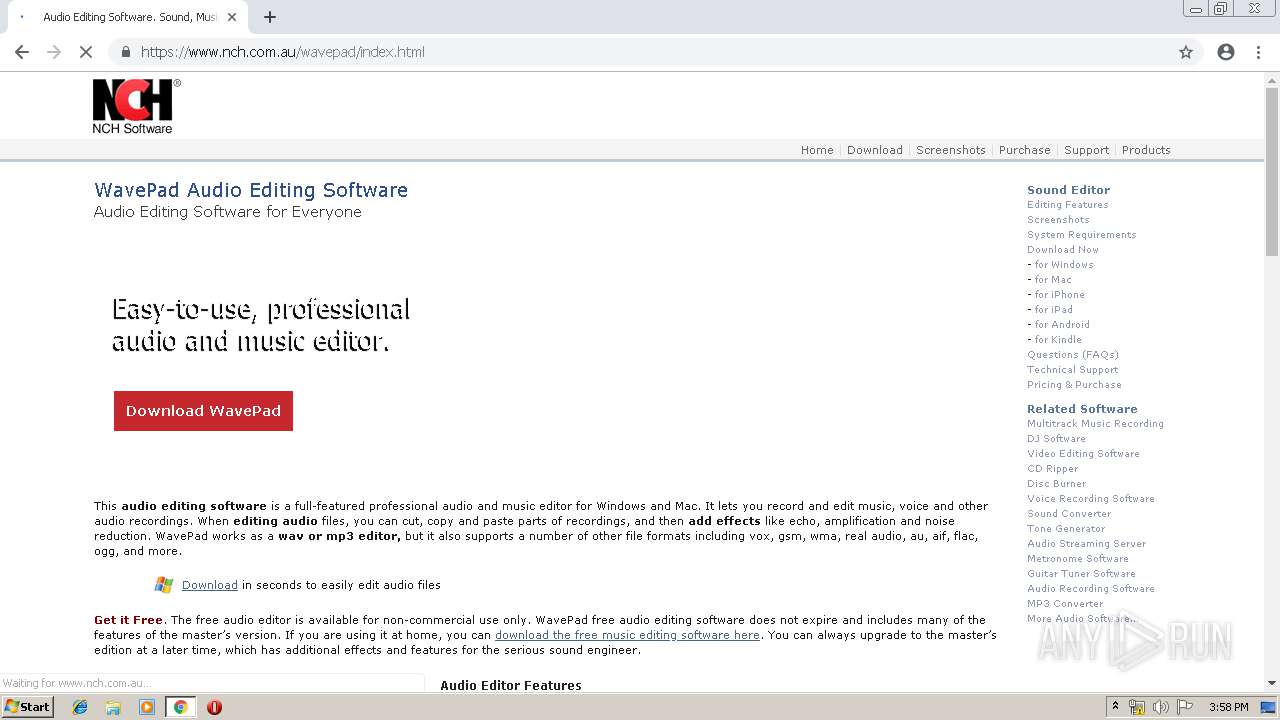Stop loading the page

pyautogui.click(x=86, y=52)
